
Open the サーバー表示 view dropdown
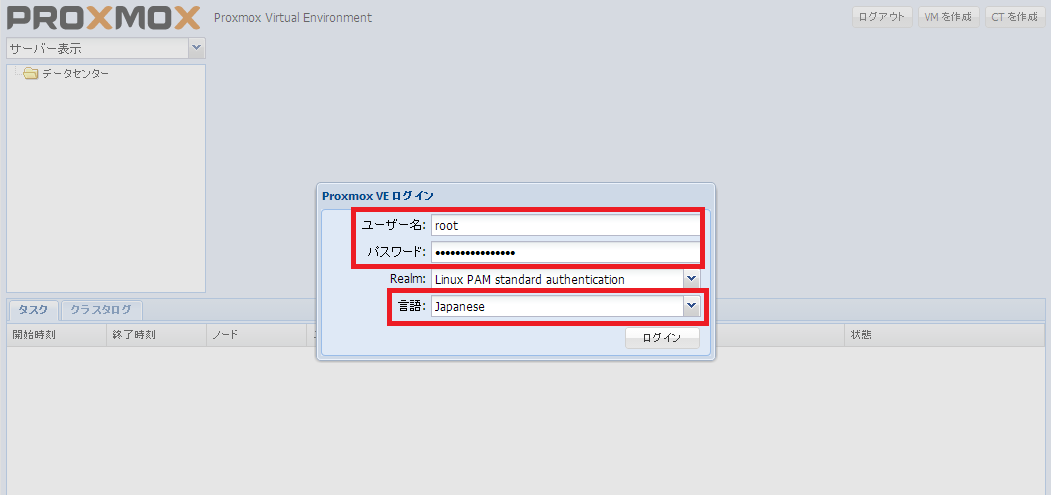tap(196, 48)
